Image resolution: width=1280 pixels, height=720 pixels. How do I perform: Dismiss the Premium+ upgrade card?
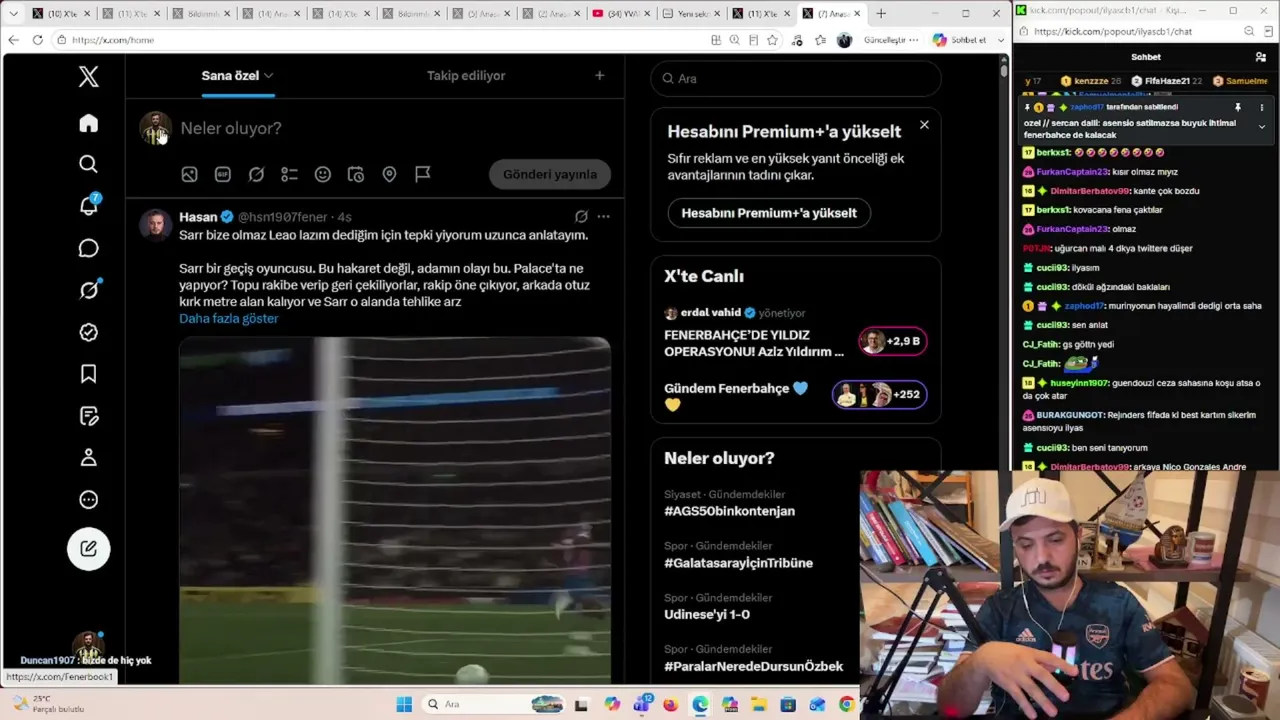(x=924, y=125)
